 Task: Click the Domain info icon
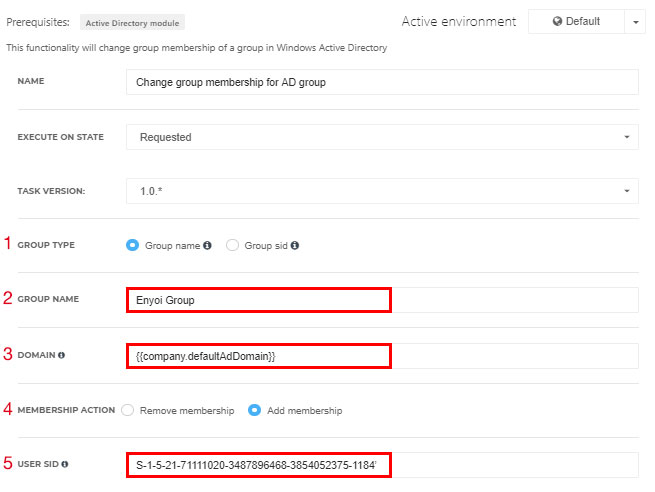(61, 355)
